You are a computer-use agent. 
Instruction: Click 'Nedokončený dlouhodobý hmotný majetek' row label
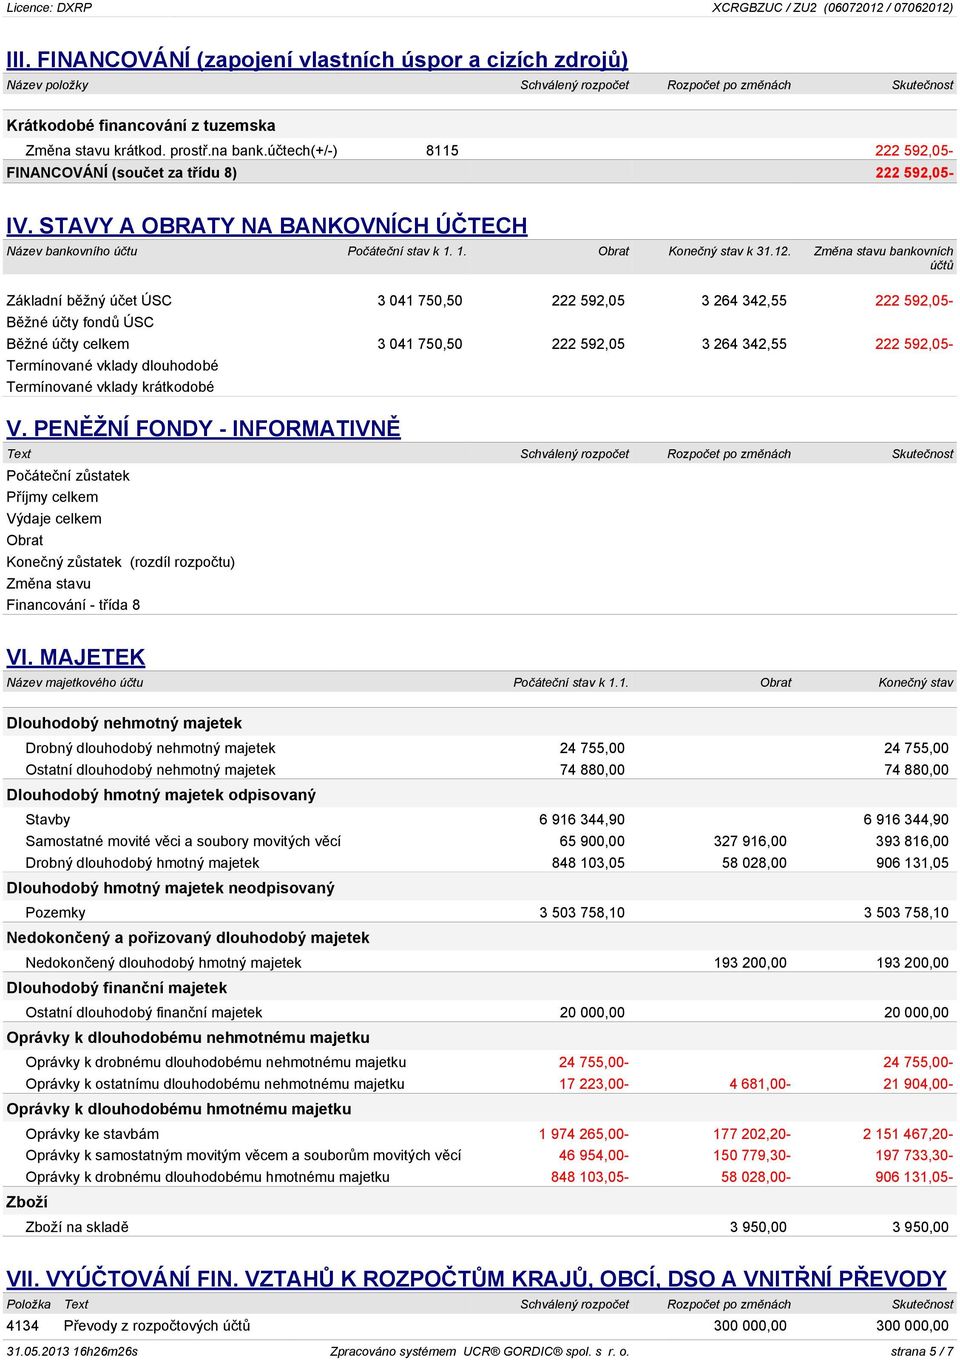pos(163,963)
